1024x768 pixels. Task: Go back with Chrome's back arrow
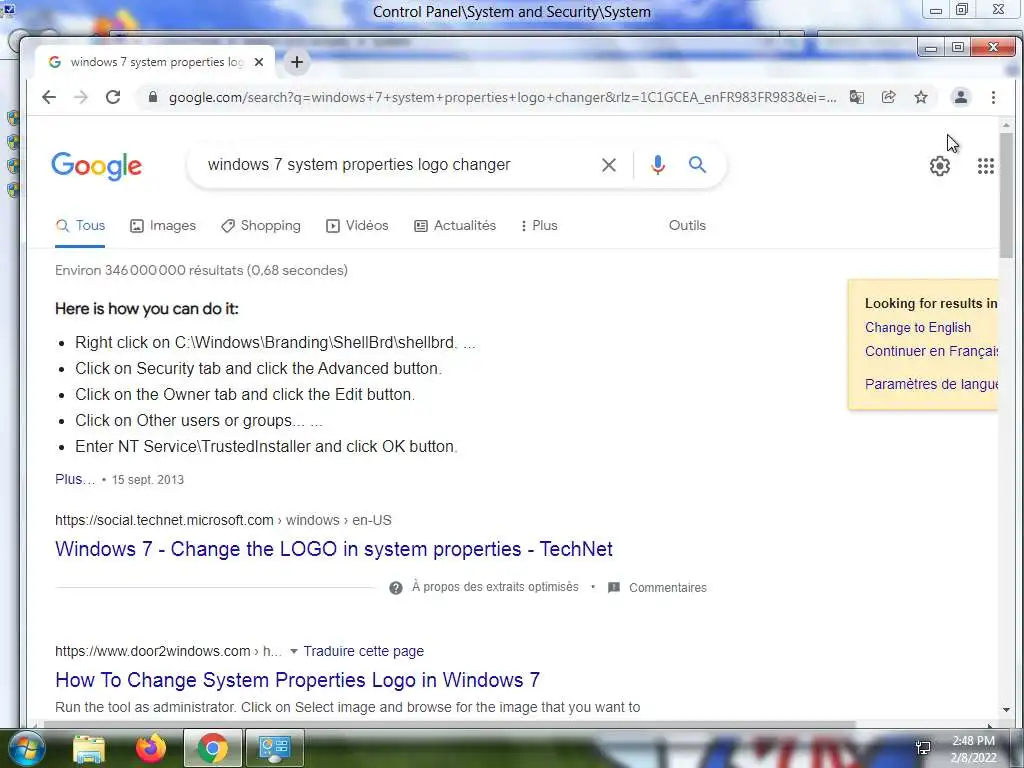point(49,97)
